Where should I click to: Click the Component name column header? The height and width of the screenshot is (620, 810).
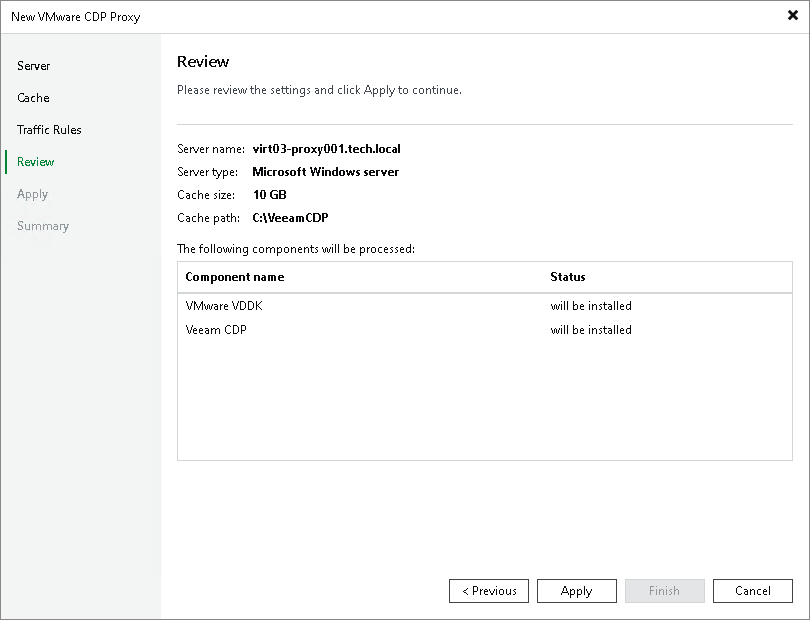pos(235,277)
